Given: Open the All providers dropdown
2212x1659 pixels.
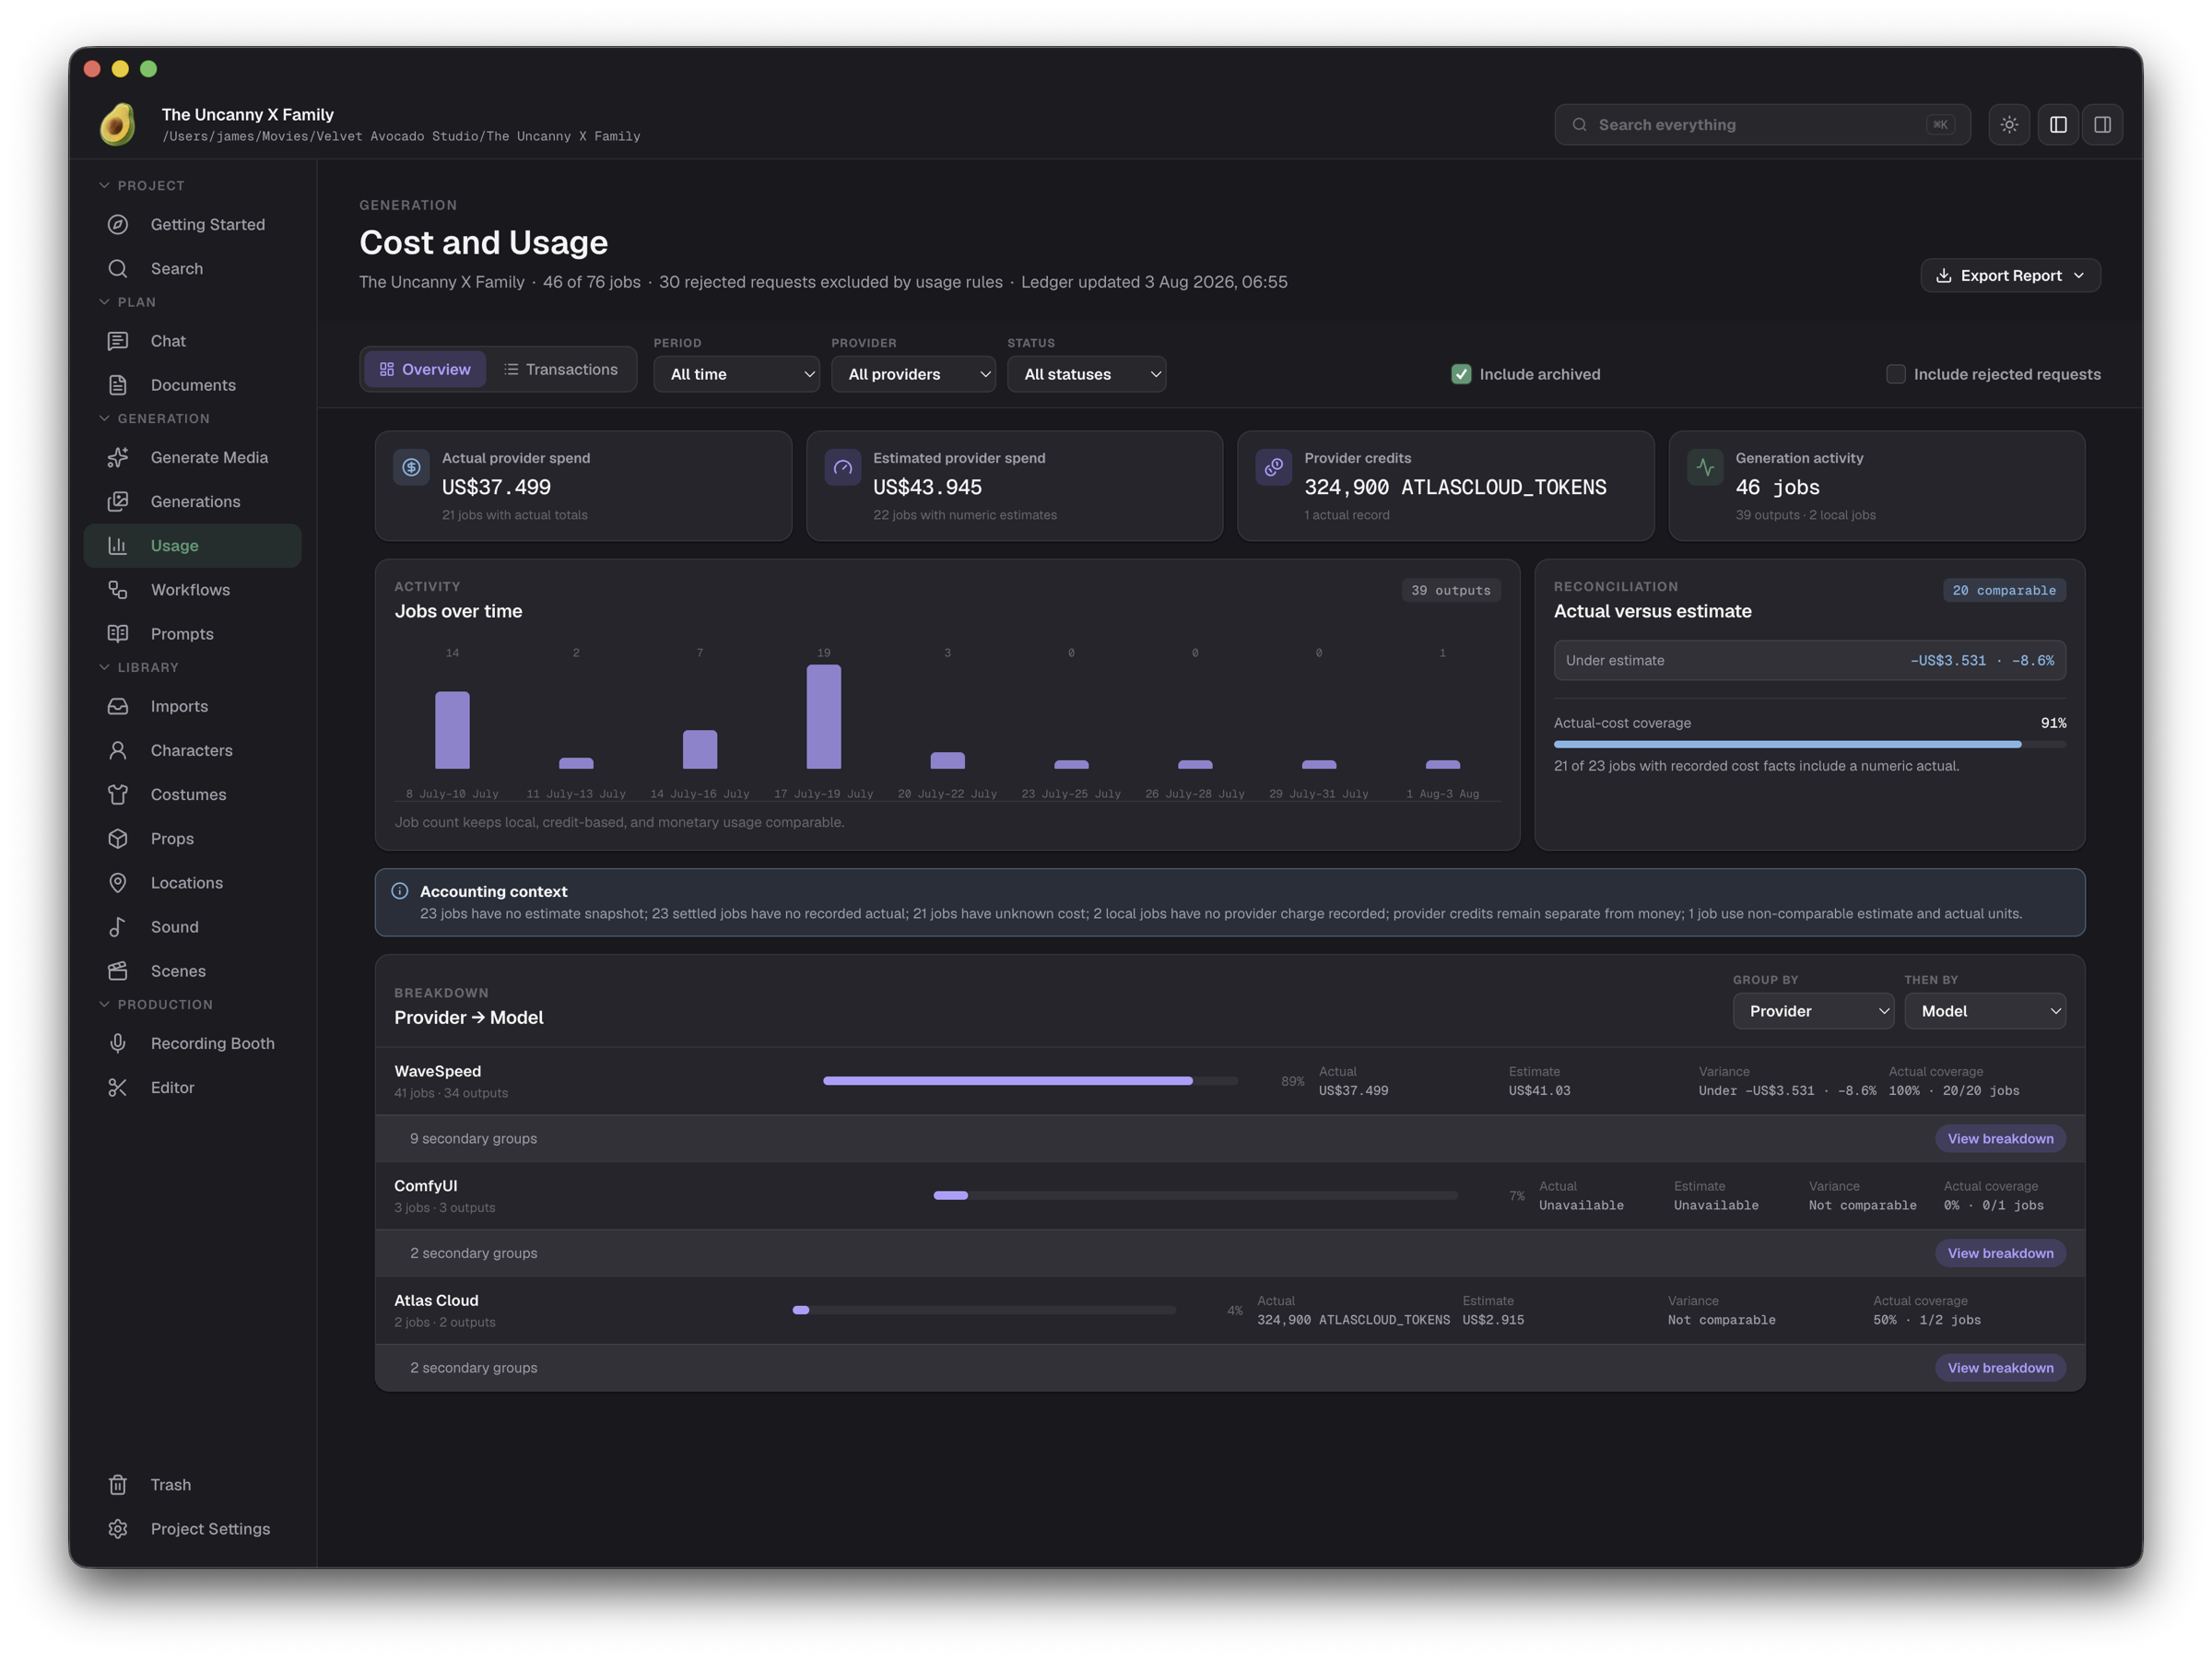Looking at the screenshot, I should pos(913,374).
